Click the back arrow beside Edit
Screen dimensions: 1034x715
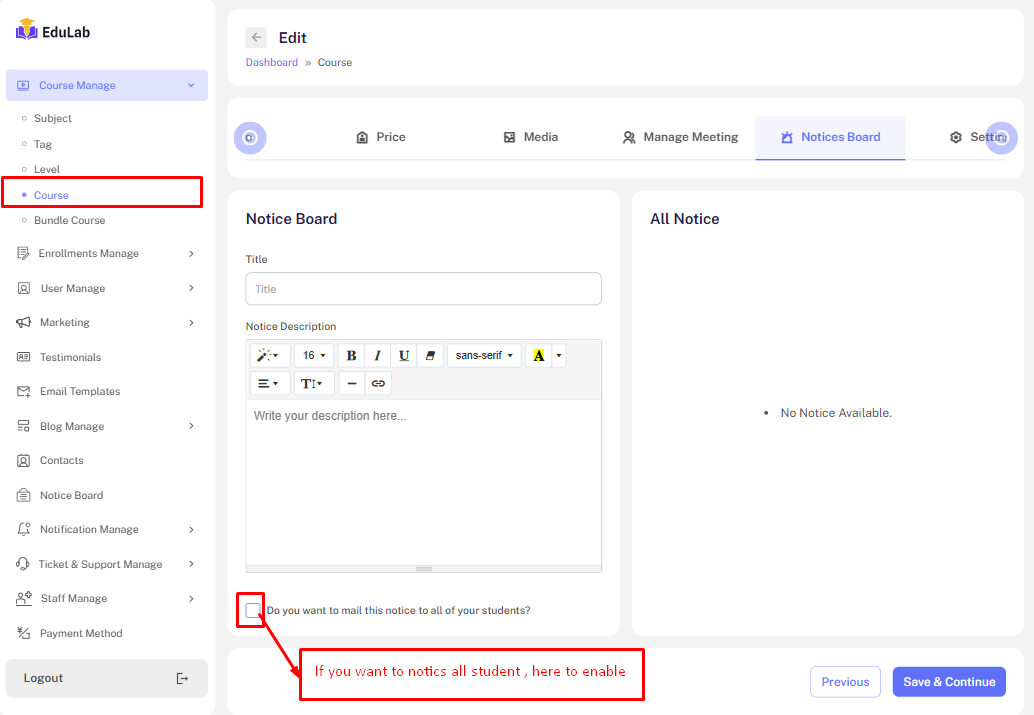(257, 38)
